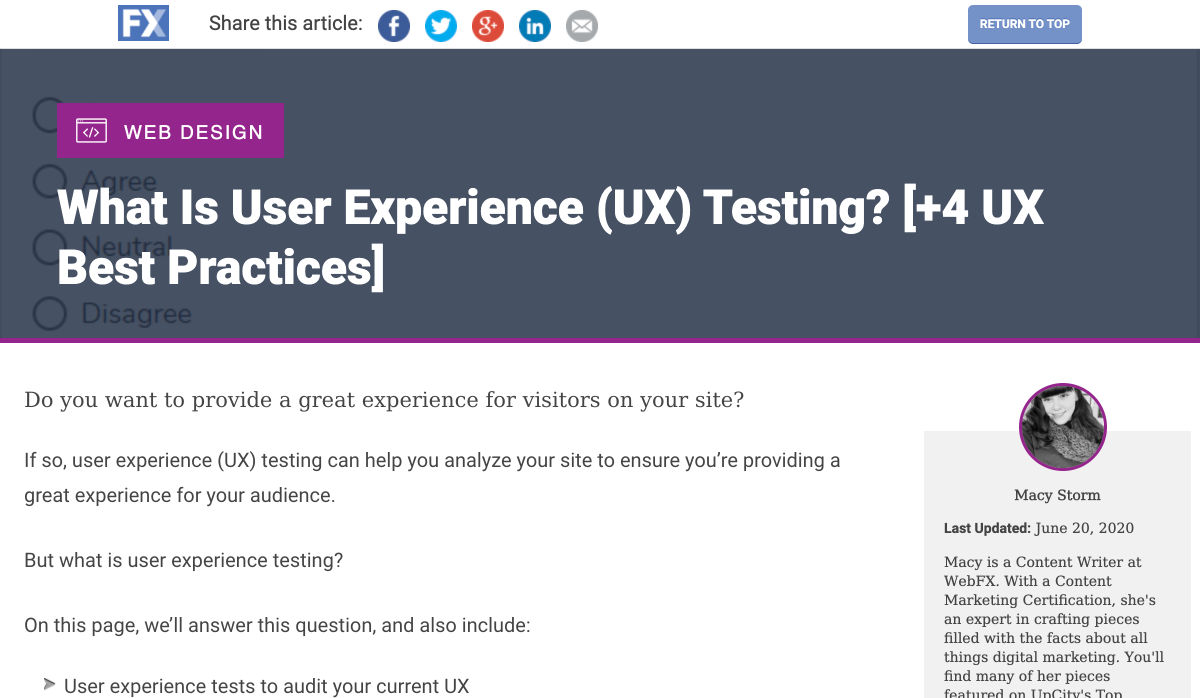This screenshot has width=1200, height=698.
Task: Share on Google Plus
Action: click(488, 26)
